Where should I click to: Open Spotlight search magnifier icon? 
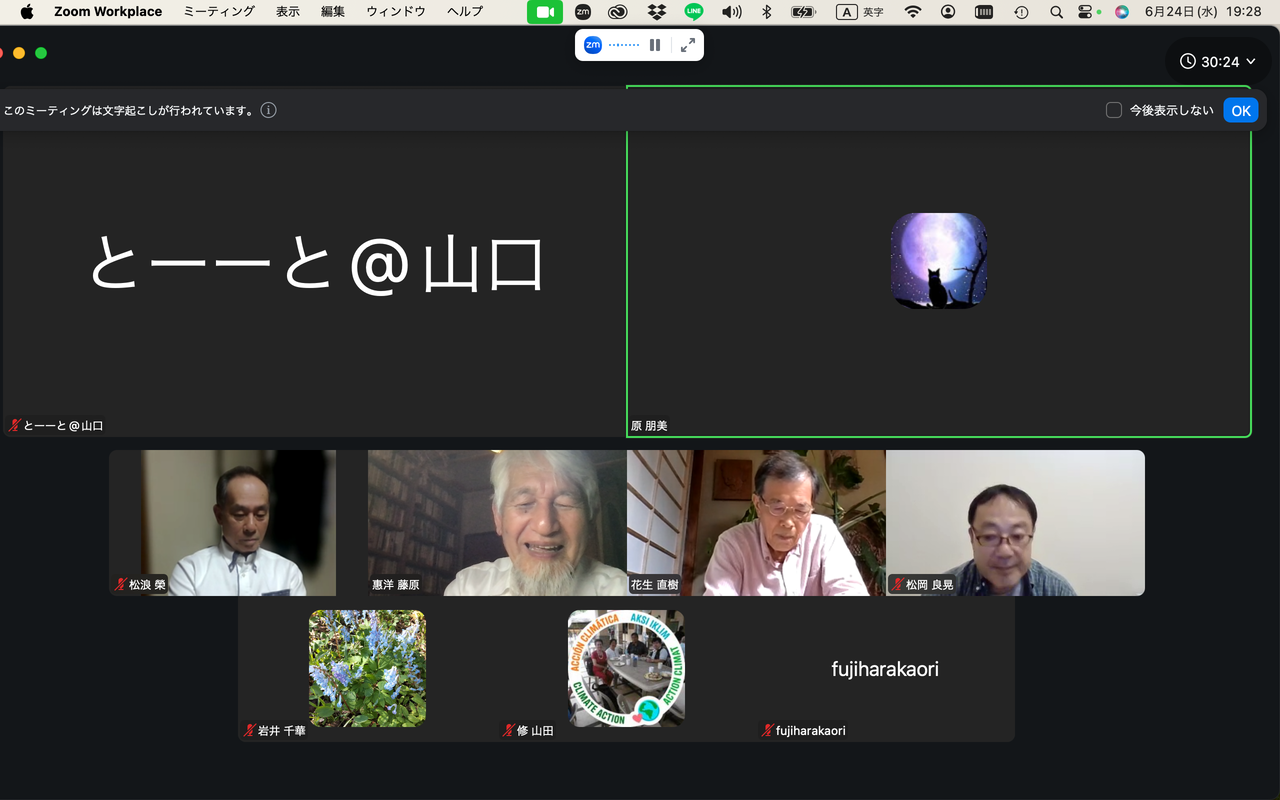tap(1056, 12)
